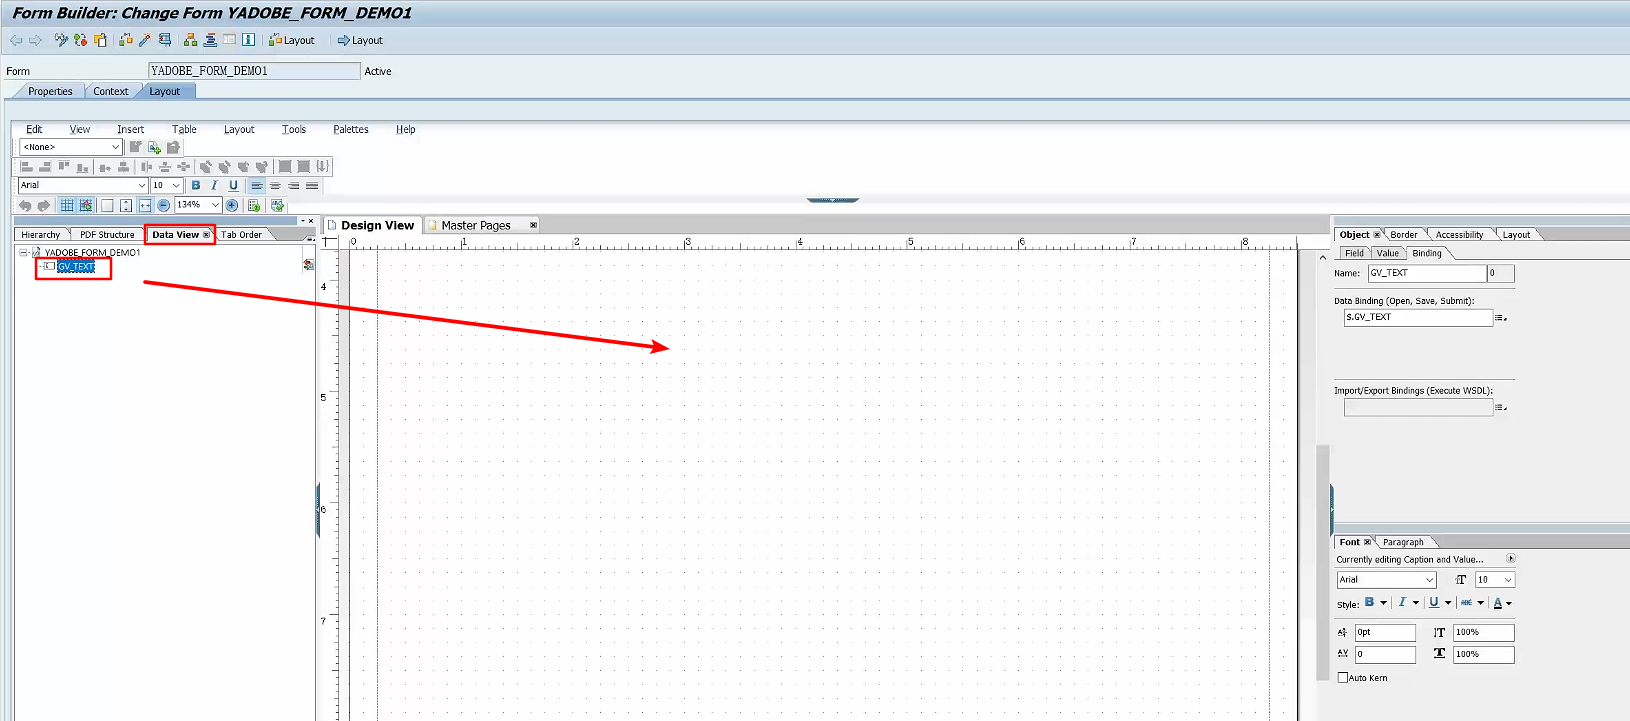Open the Accessibility palette tab

pos(1459,235)
